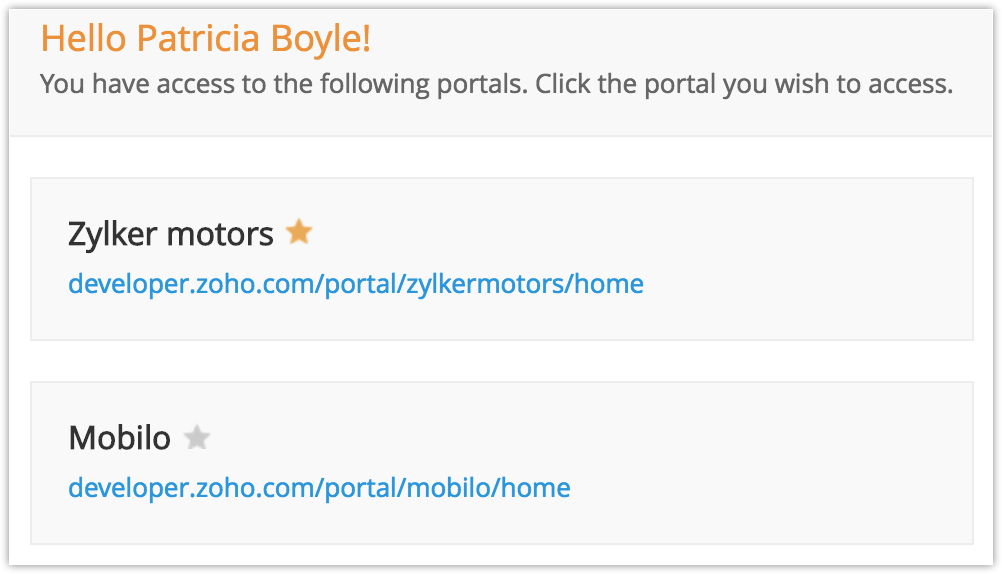Click the Mobilo portal name
Image resolution: width=1002 pixels, height=574 pixels.
coord(119,438)
